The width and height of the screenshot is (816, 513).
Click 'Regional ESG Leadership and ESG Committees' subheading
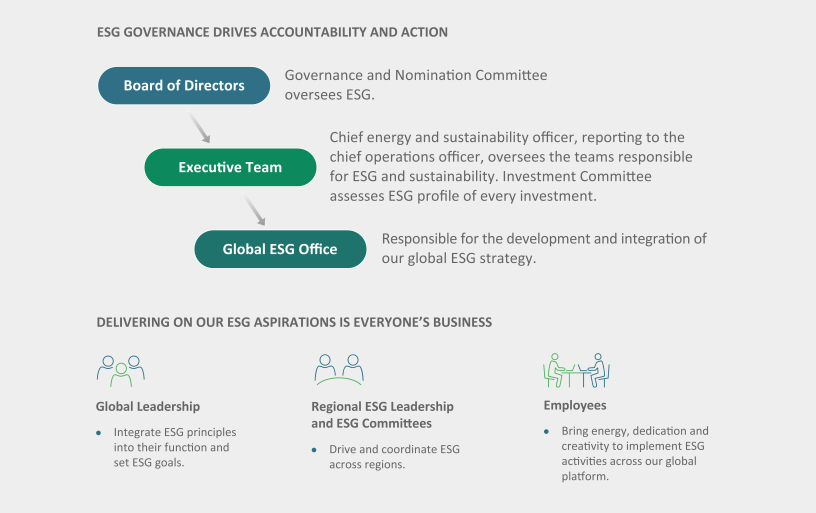coord(382,415)
